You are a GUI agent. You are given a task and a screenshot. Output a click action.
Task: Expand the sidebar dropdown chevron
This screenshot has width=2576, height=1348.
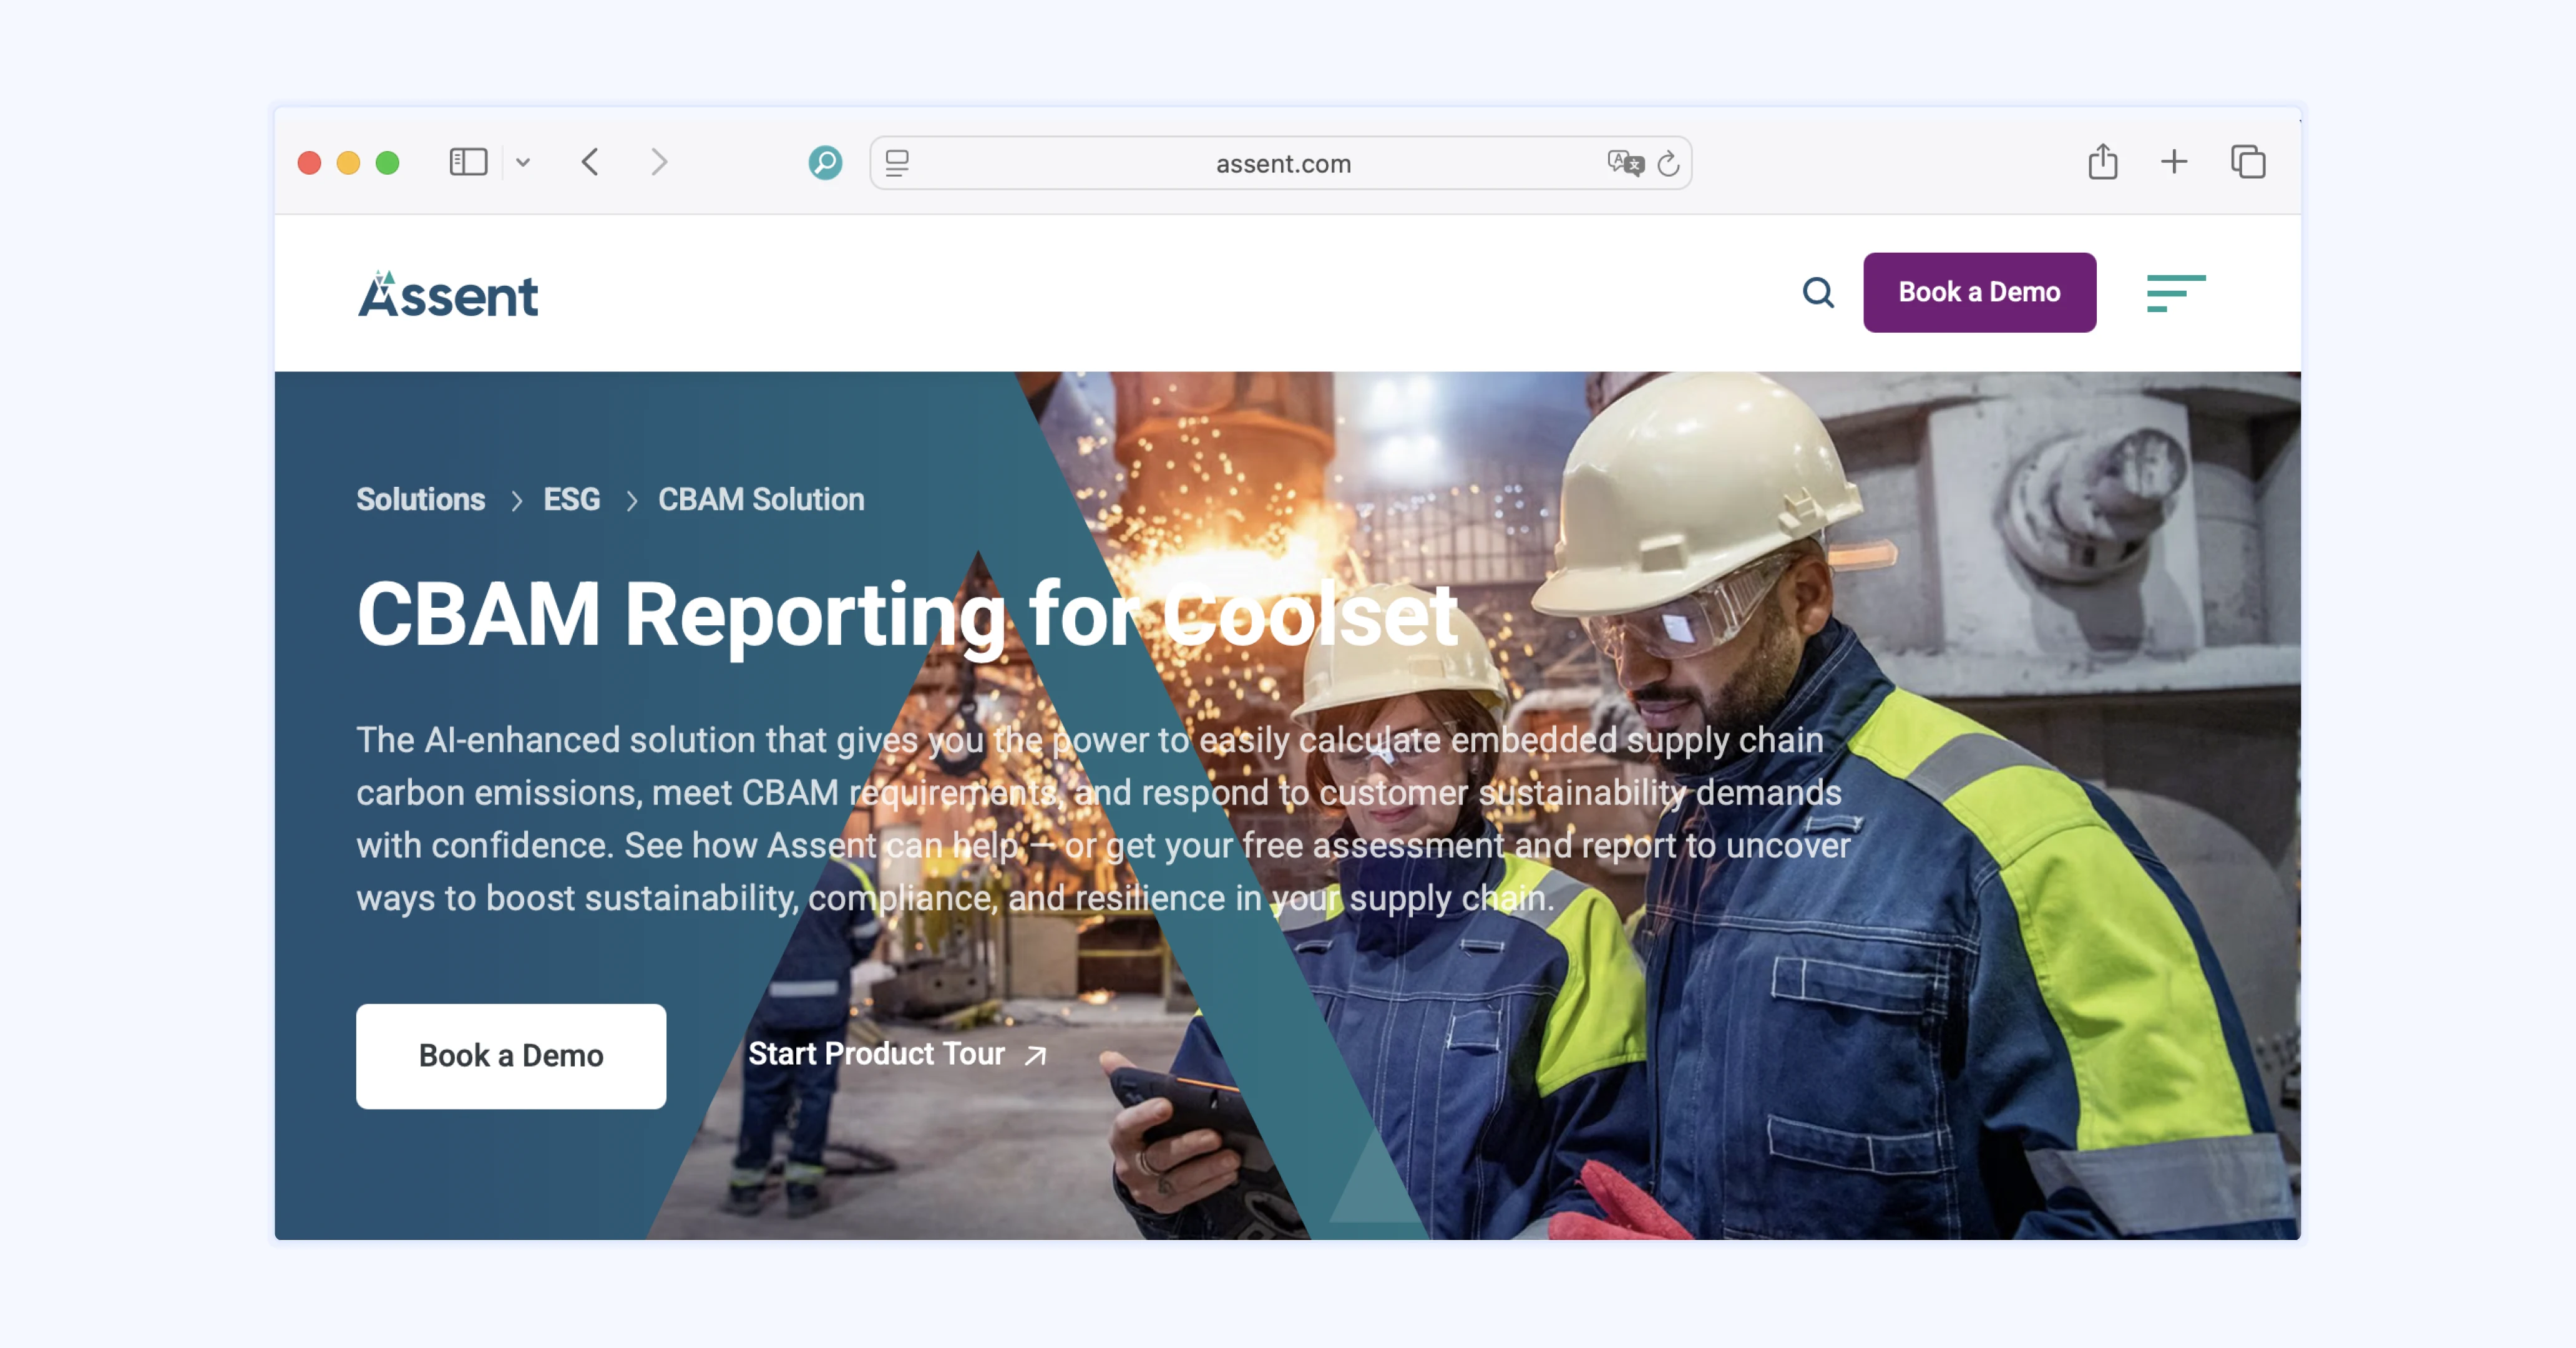pos(523,162)
